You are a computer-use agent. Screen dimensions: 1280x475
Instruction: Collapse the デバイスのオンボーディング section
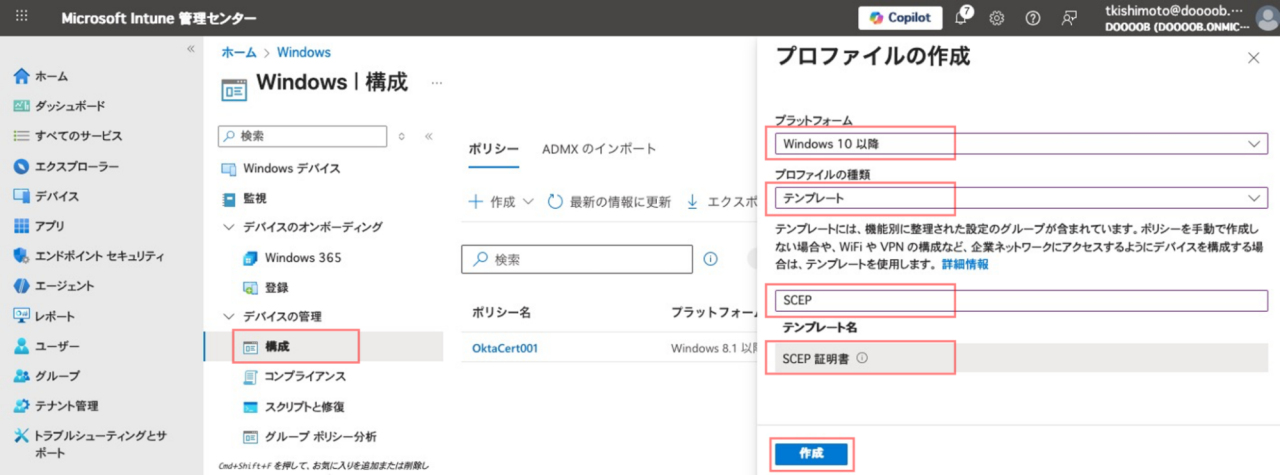coord(227,227)
